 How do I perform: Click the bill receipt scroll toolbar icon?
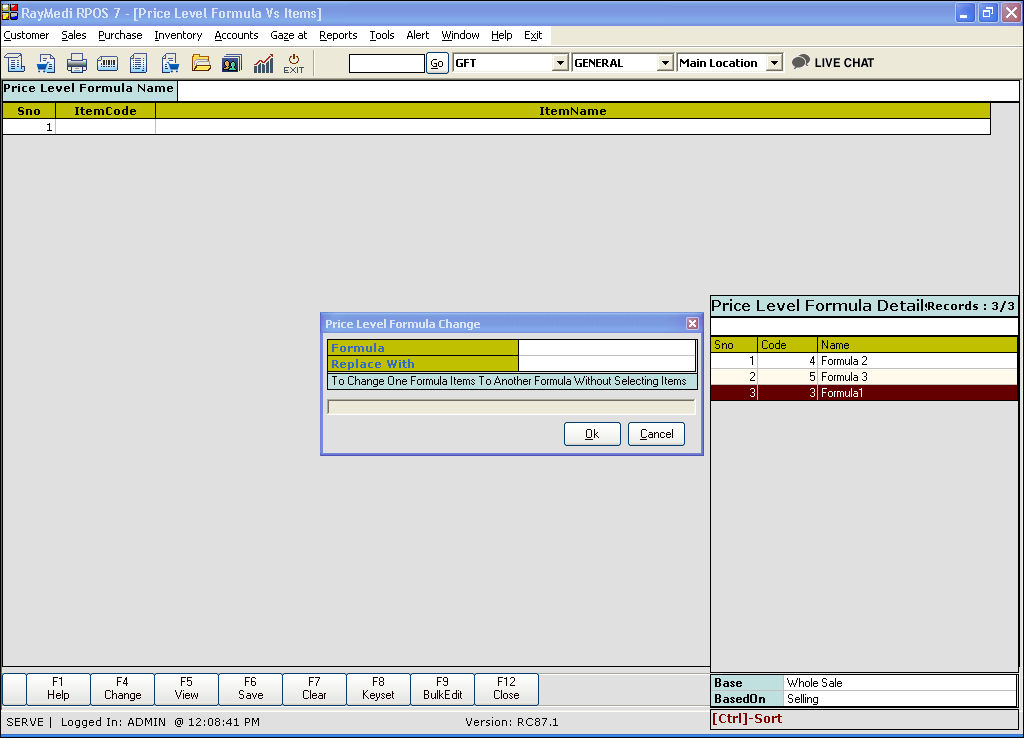point(14,63)
